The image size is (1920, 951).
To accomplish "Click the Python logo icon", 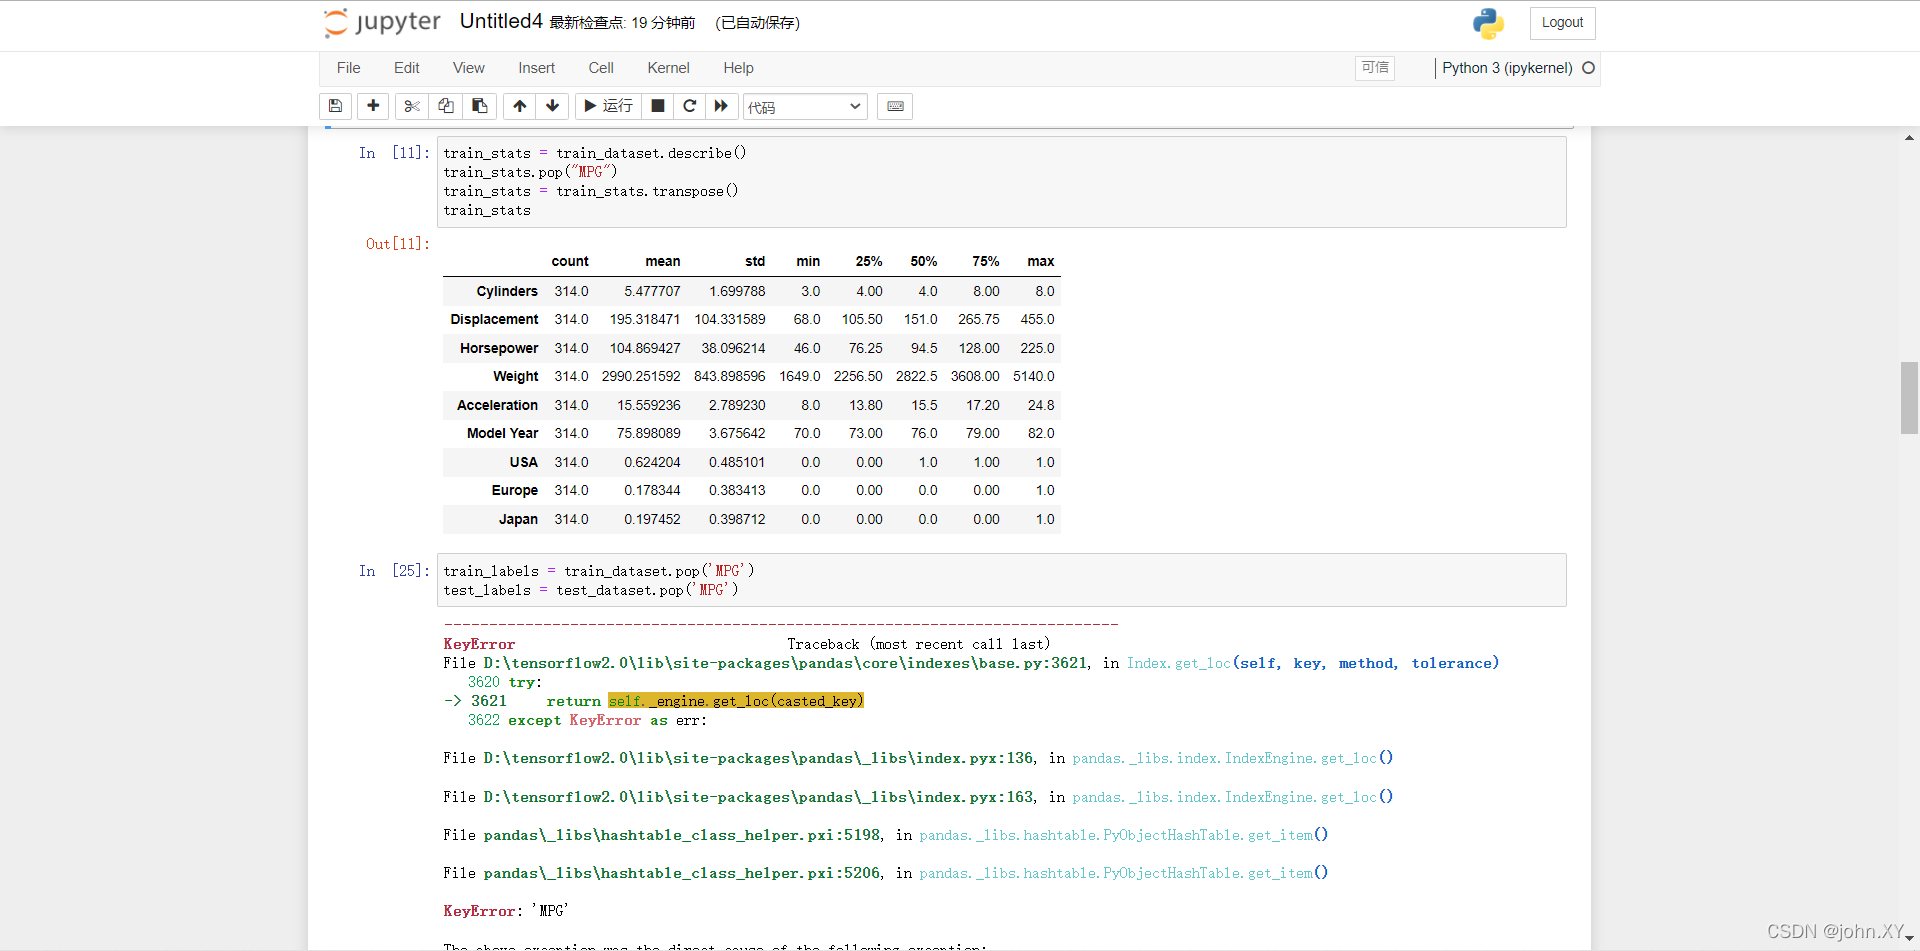I will coord(1488,23).
